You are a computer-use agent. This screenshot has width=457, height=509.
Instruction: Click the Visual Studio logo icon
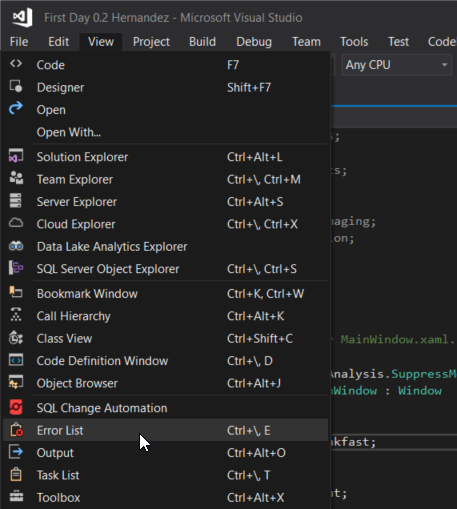point(22,17)
